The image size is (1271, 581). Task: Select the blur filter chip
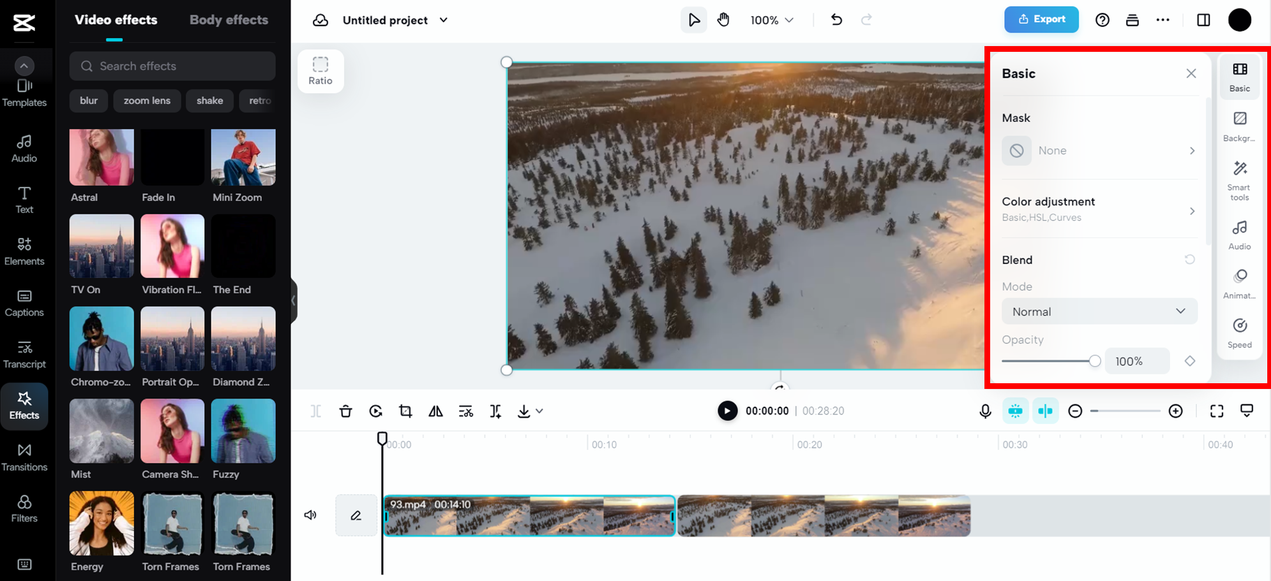coord(89,101)
